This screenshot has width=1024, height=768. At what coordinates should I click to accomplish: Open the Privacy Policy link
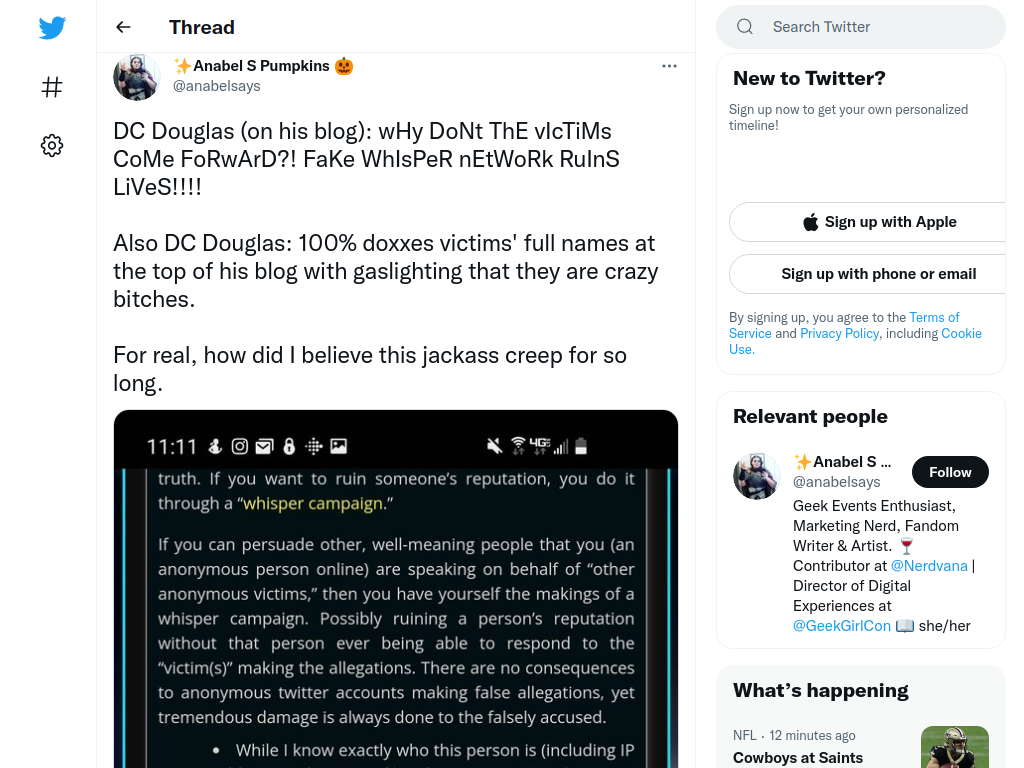coord(839,334)
